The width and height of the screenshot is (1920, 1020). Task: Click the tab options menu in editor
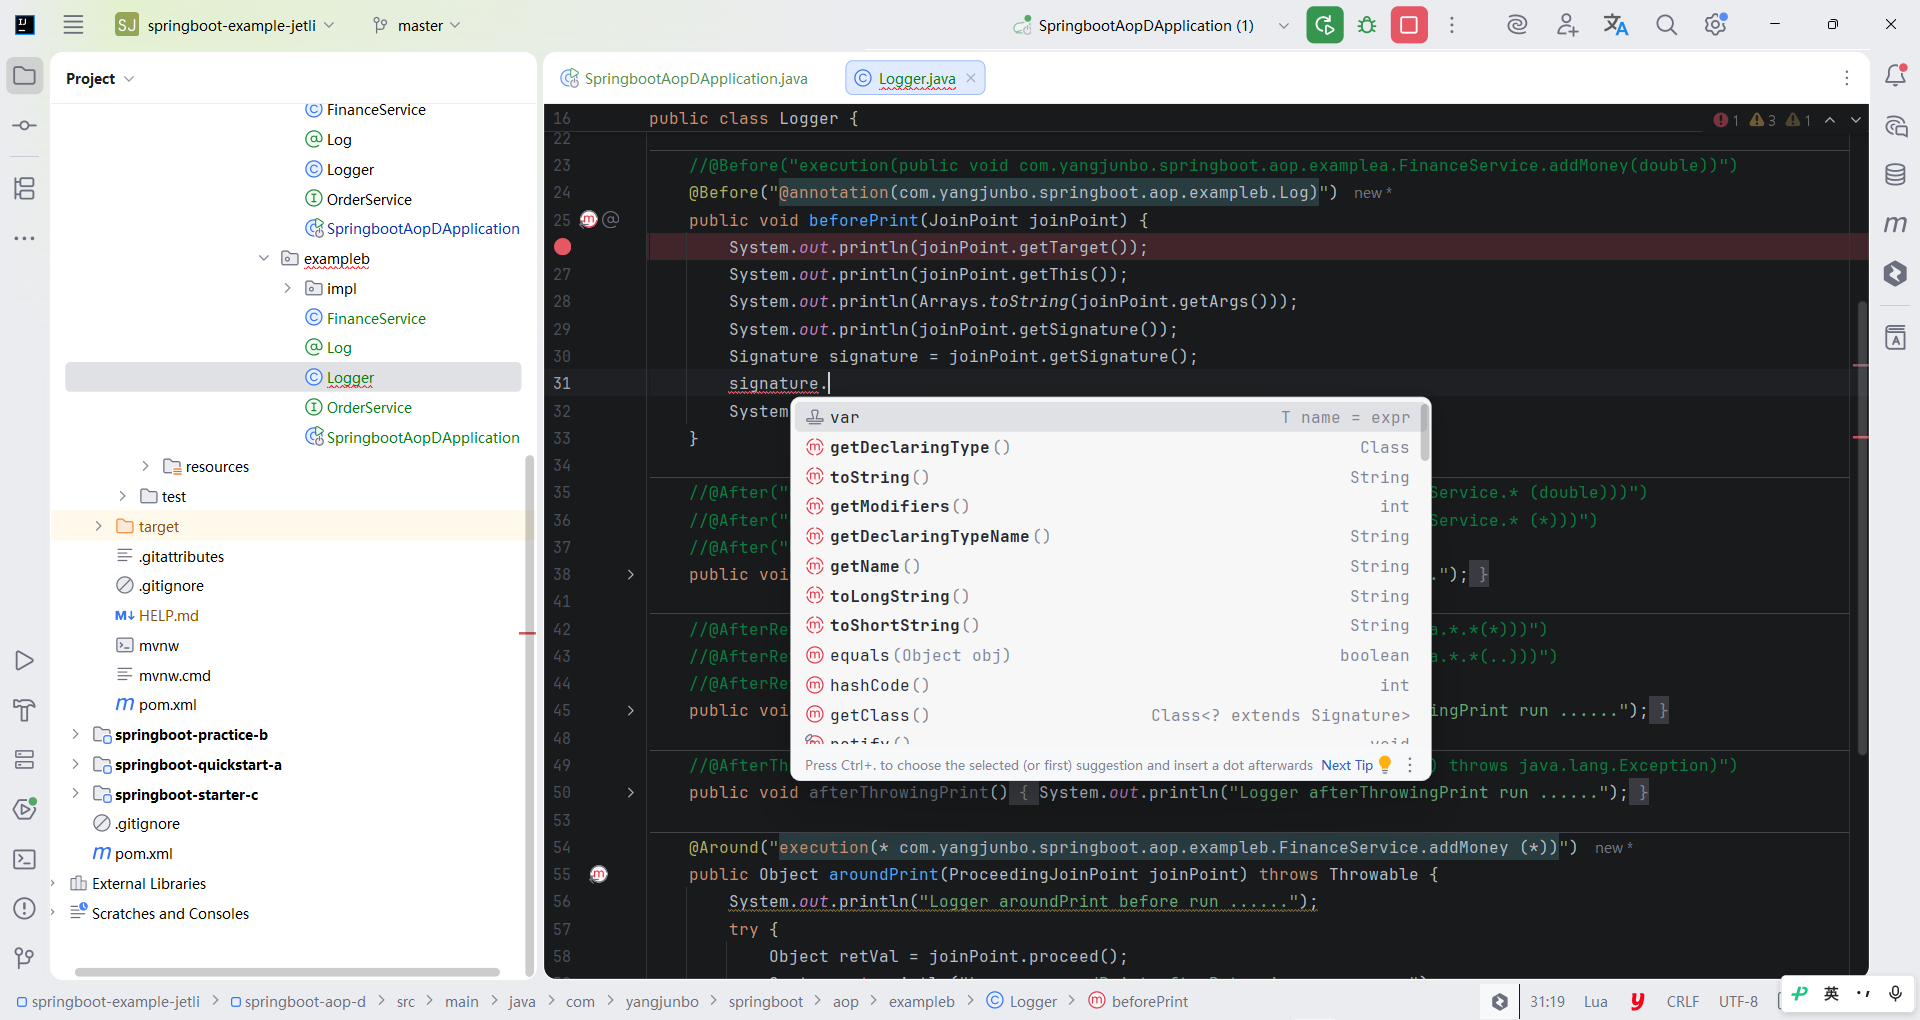point(1847,78)
